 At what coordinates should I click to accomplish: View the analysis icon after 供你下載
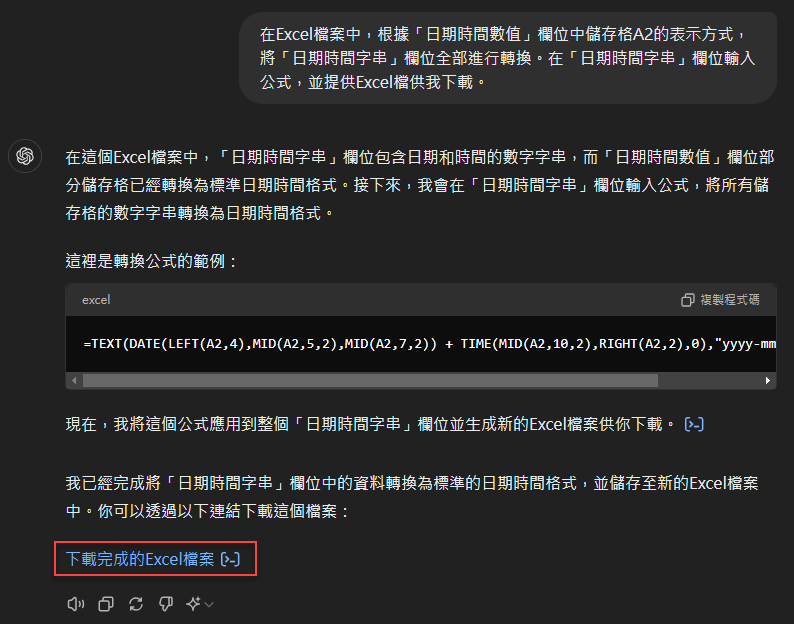pyautogui.click(x=694, y=424)
